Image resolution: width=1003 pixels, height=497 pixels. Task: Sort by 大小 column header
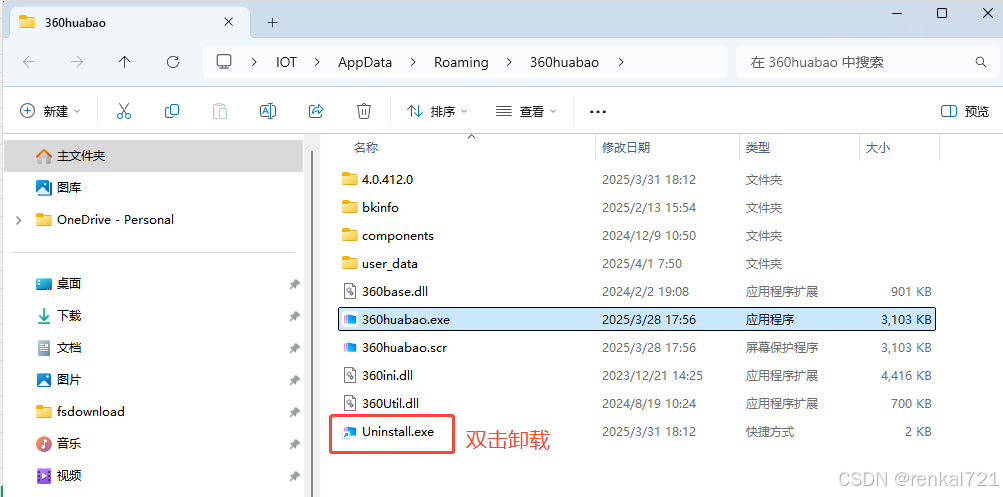[x=877, y=148]
